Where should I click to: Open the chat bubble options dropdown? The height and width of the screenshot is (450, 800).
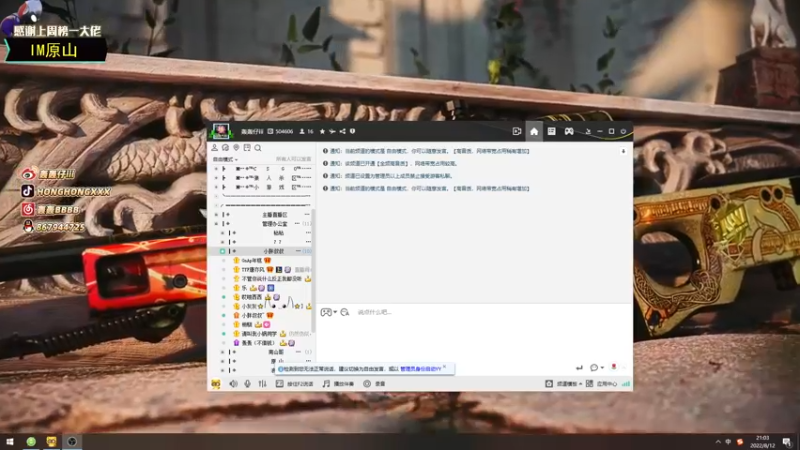(596, 367)
